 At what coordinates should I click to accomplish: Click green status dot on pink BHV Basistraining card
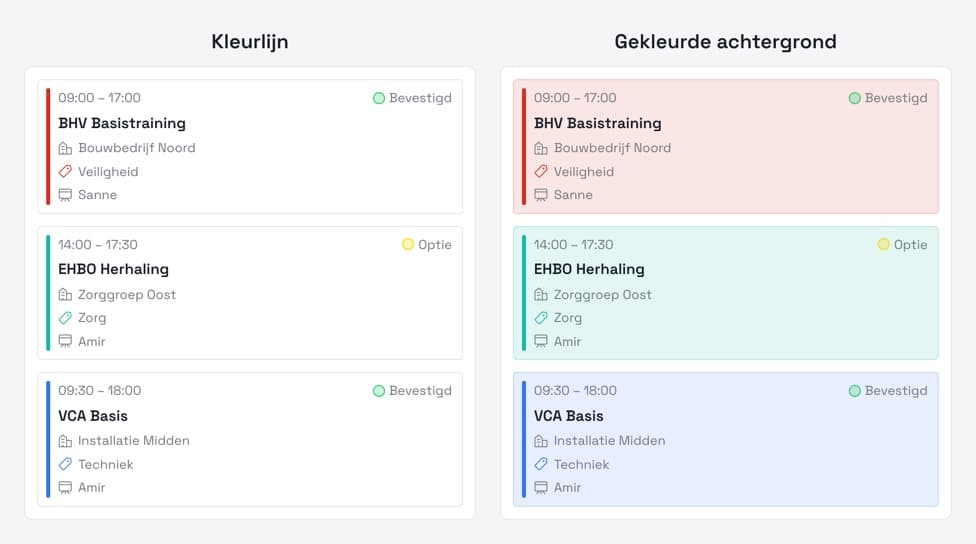click(855, 98)
